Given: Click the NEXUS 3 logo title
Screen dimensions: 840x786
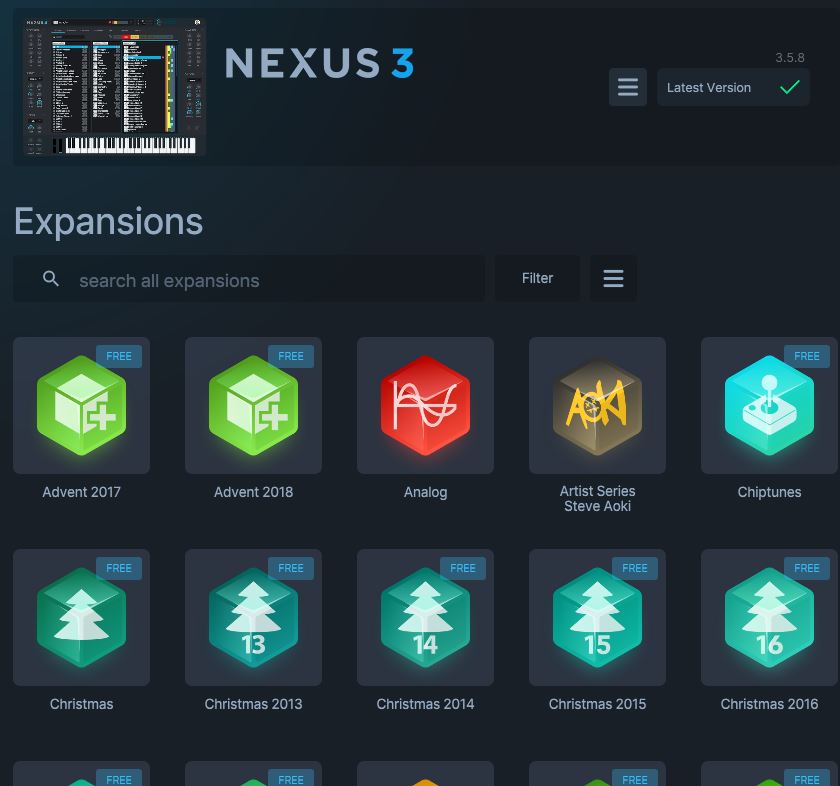Looking at the screenshot, I should point(320,63).
